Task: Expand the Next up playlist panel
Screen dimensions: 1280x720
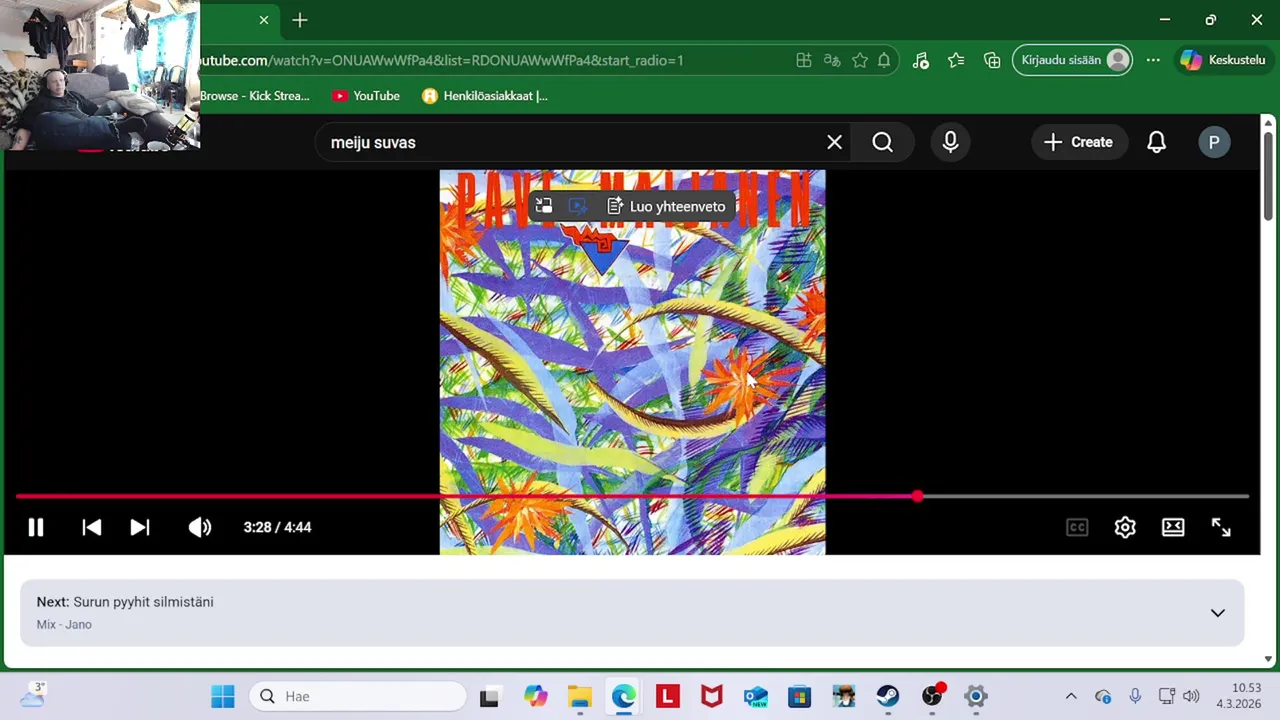Action: point(1217,613)
